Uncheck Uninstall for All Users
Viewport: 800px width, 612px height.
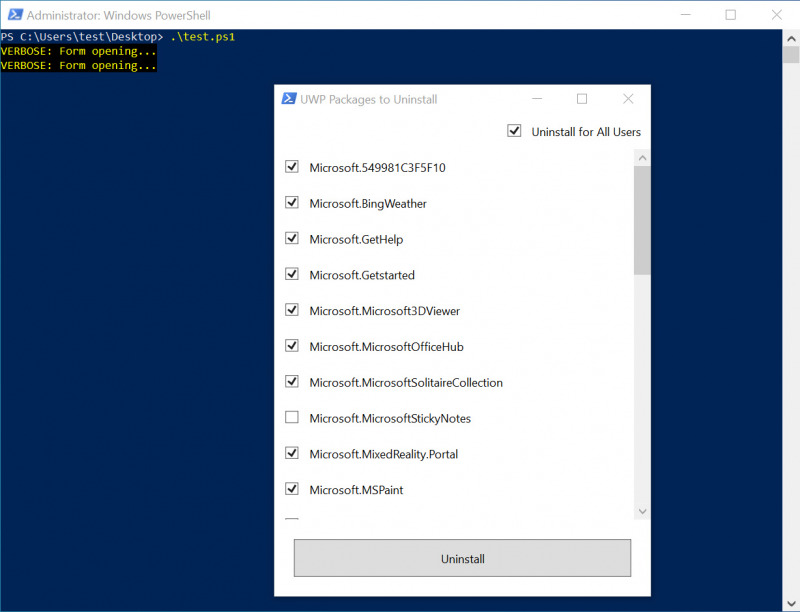(514, 131)
